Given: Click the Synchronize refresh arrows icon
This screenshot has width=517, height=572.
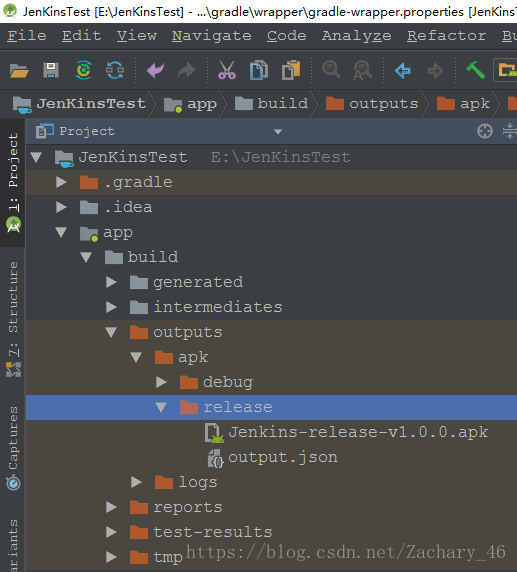Looking at the screenshot, I should point(115,70).
